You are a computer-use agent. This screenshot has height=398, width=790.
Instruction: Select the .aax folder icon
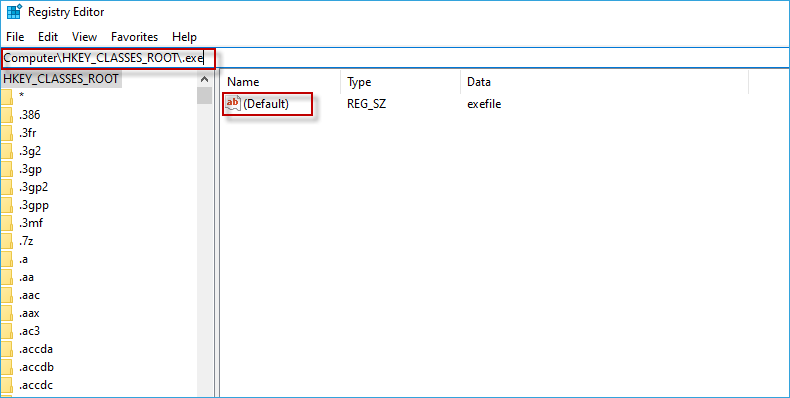(6, 313)
